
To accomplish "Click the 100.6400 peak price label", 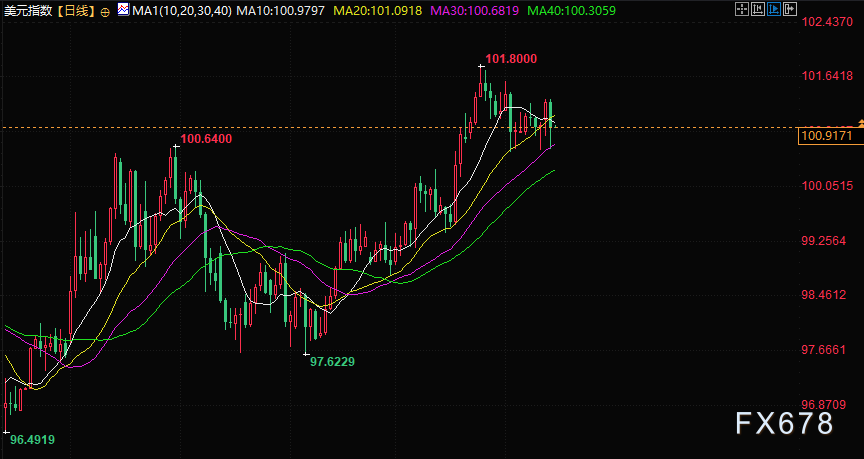I will (206, 139).
